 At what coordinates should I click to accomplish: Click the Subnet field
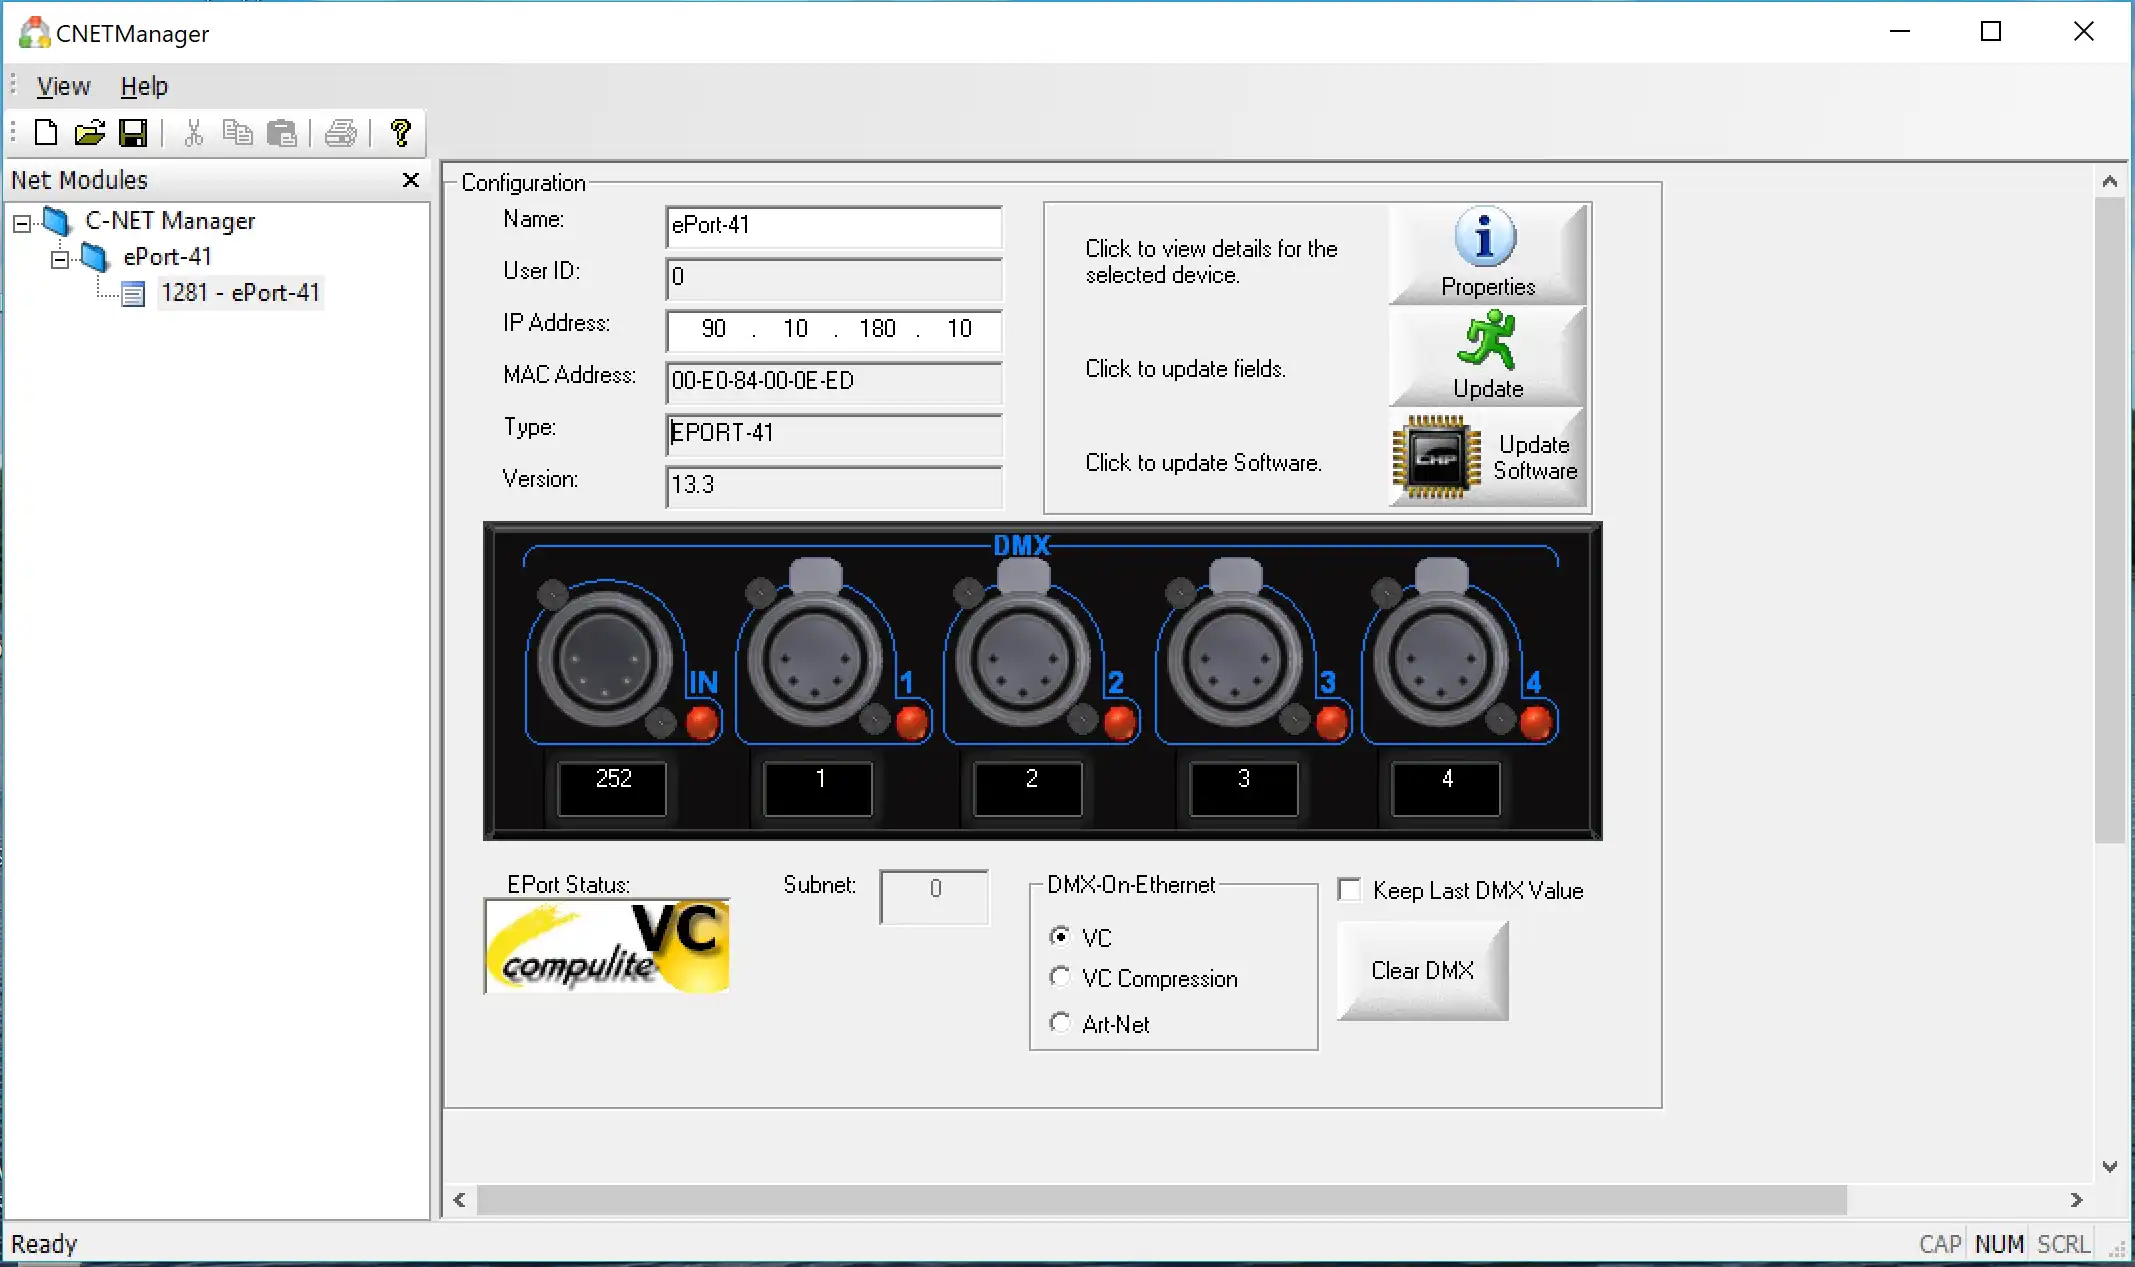(934, 896)
